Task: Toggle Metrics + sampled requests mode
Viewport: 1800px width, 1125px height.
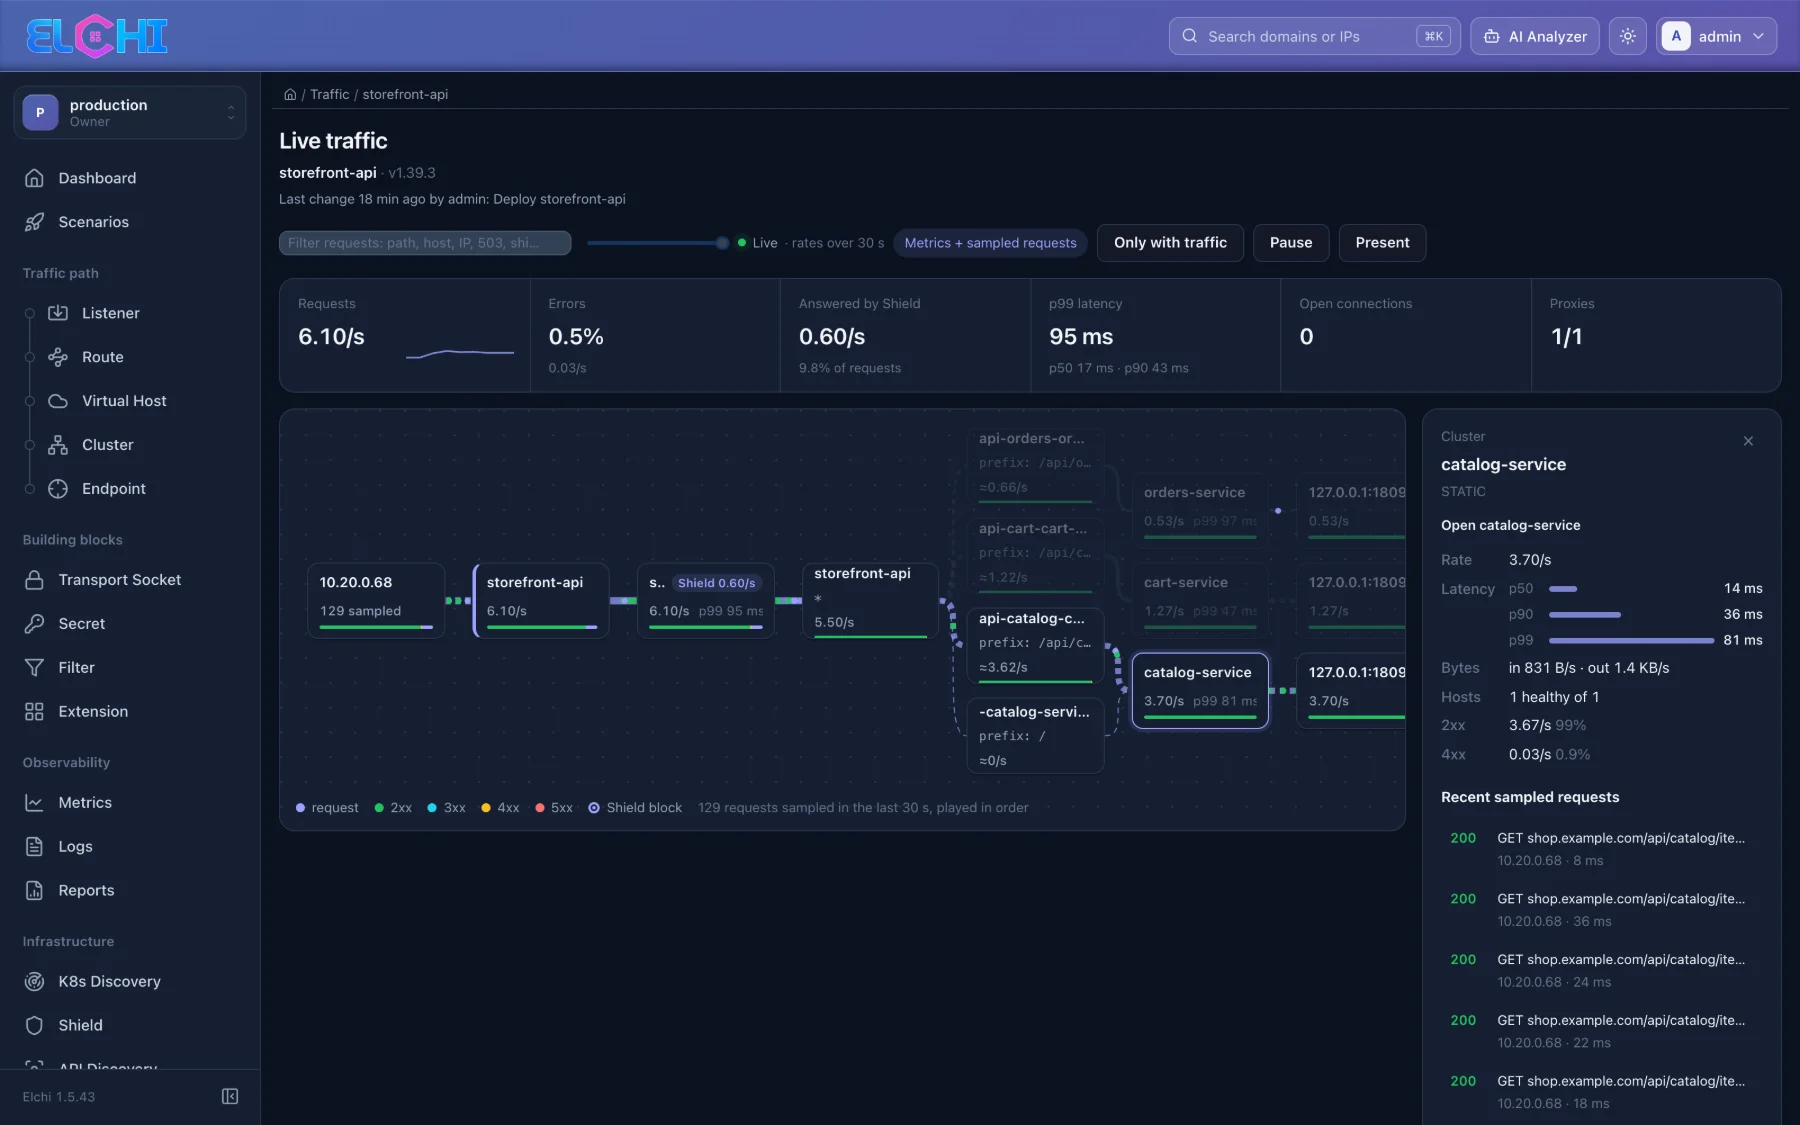Action: point(990,243)
